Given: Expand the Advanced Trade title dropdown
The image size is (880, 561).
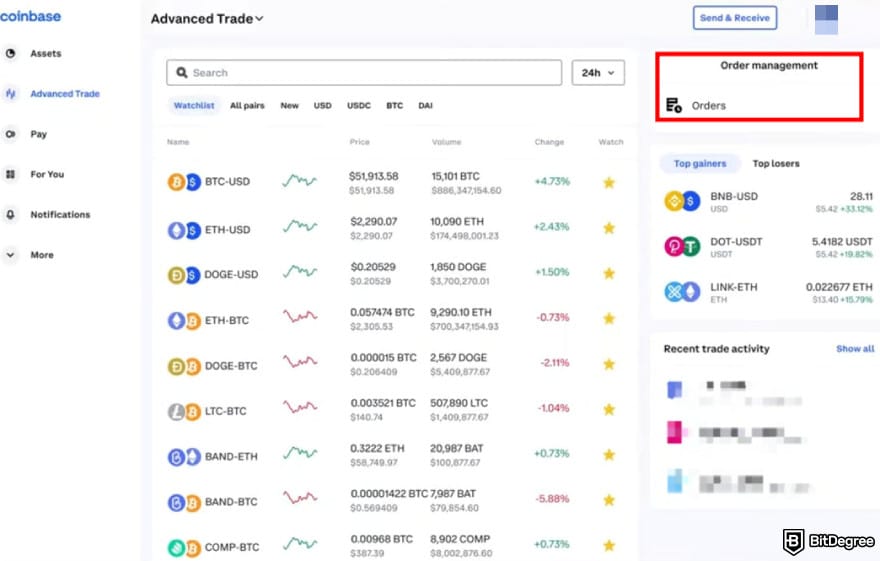Looking at the screenshot, I should 207,19.
